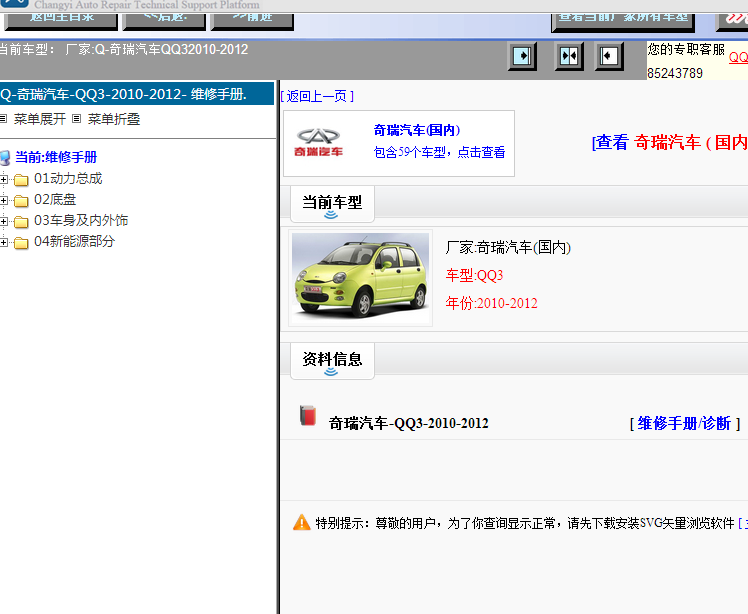Expand the 03车身及内外饰 folder node
748x614 pixels.
pos(4,221)
